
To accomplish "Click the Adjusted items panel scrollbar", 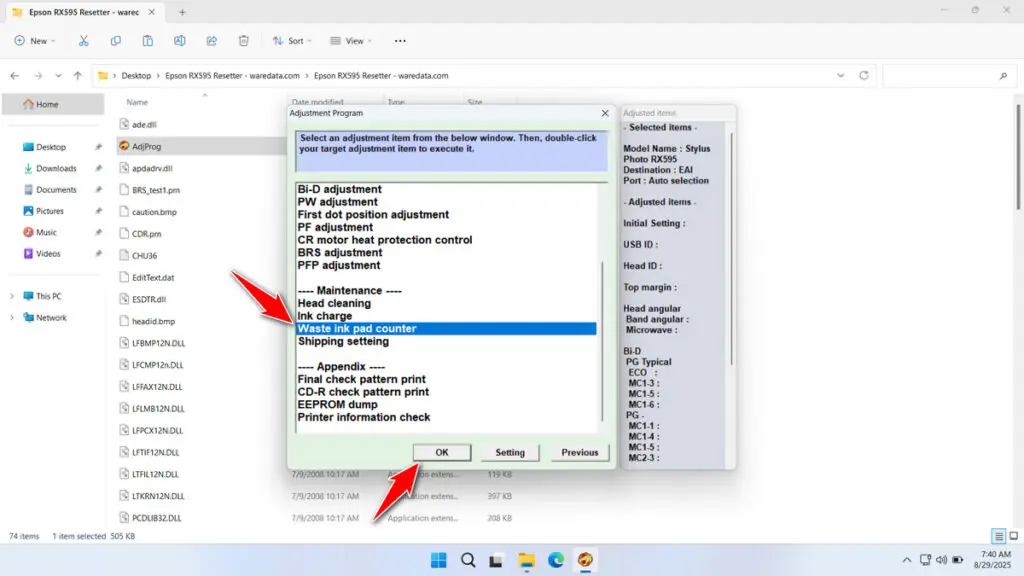I will (x=731, y=248).
